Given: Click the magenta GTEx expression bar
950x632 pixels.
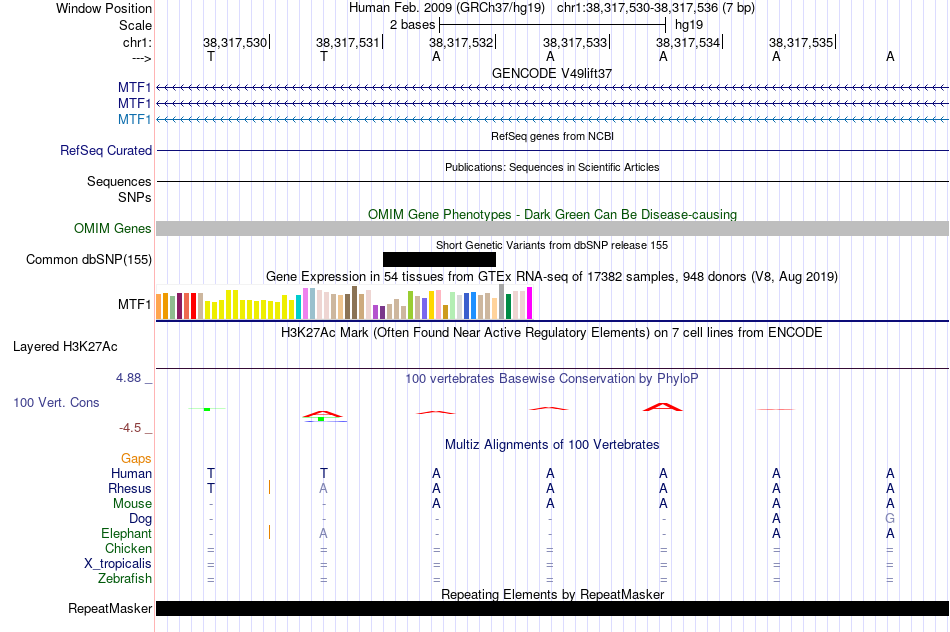Looking at the screenshot, I should (x=530, y=303).
